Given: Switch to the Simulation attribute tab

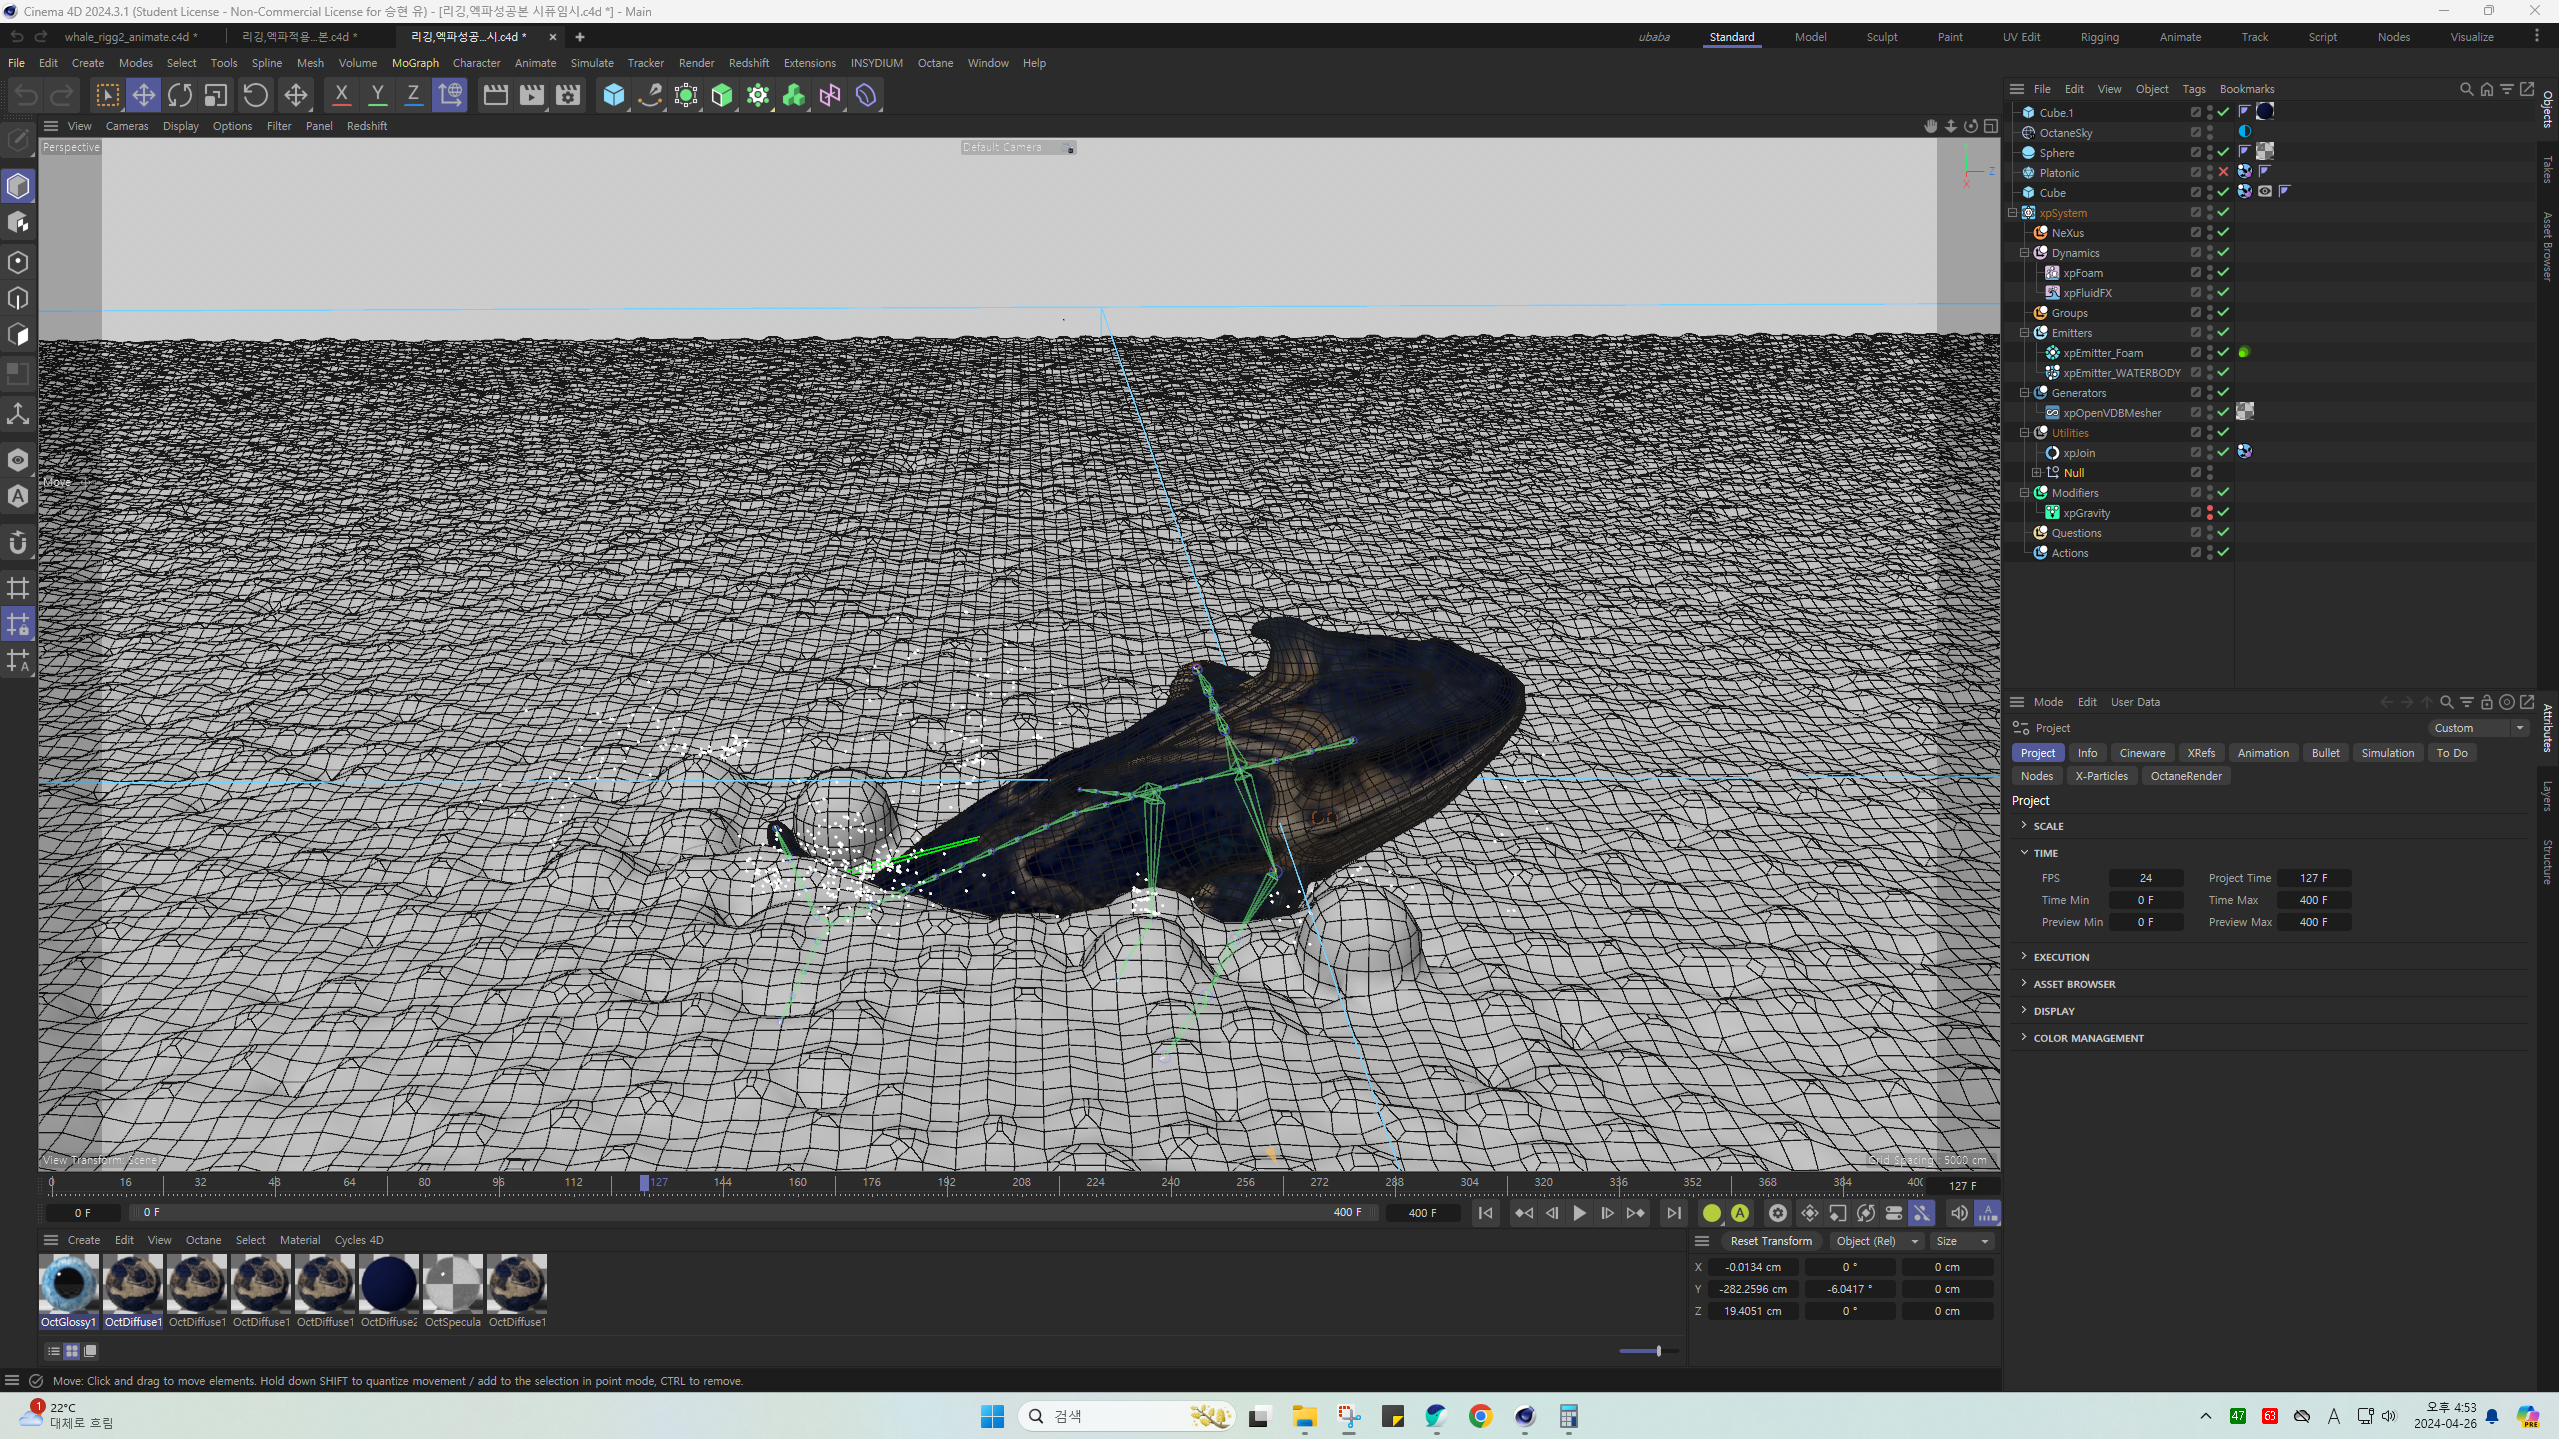Looking at the screenshot, I should [x=2387, y=753].
